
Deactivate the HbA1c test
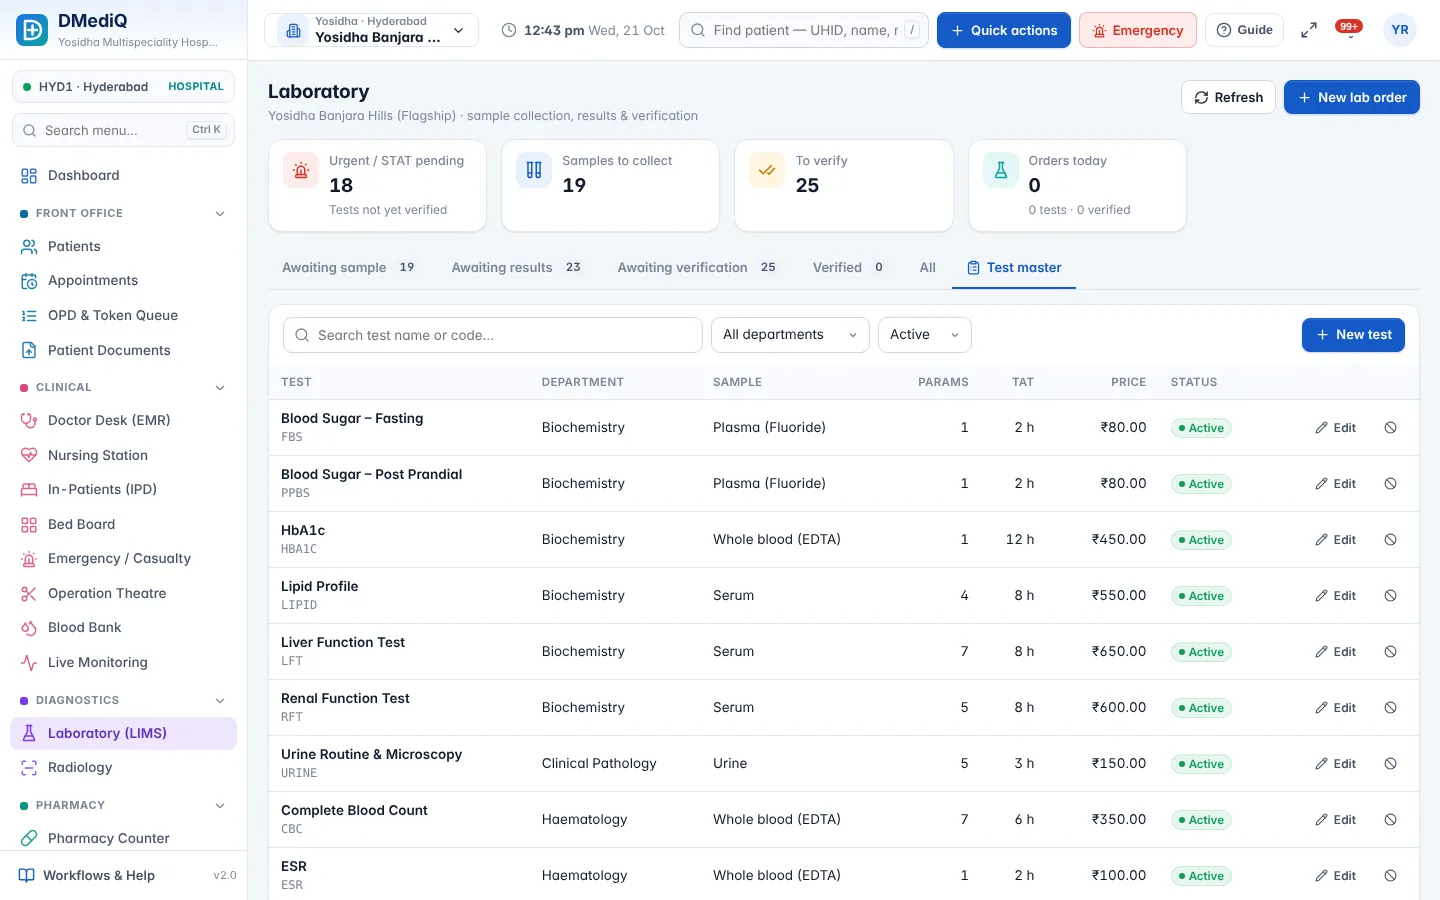1390,540
